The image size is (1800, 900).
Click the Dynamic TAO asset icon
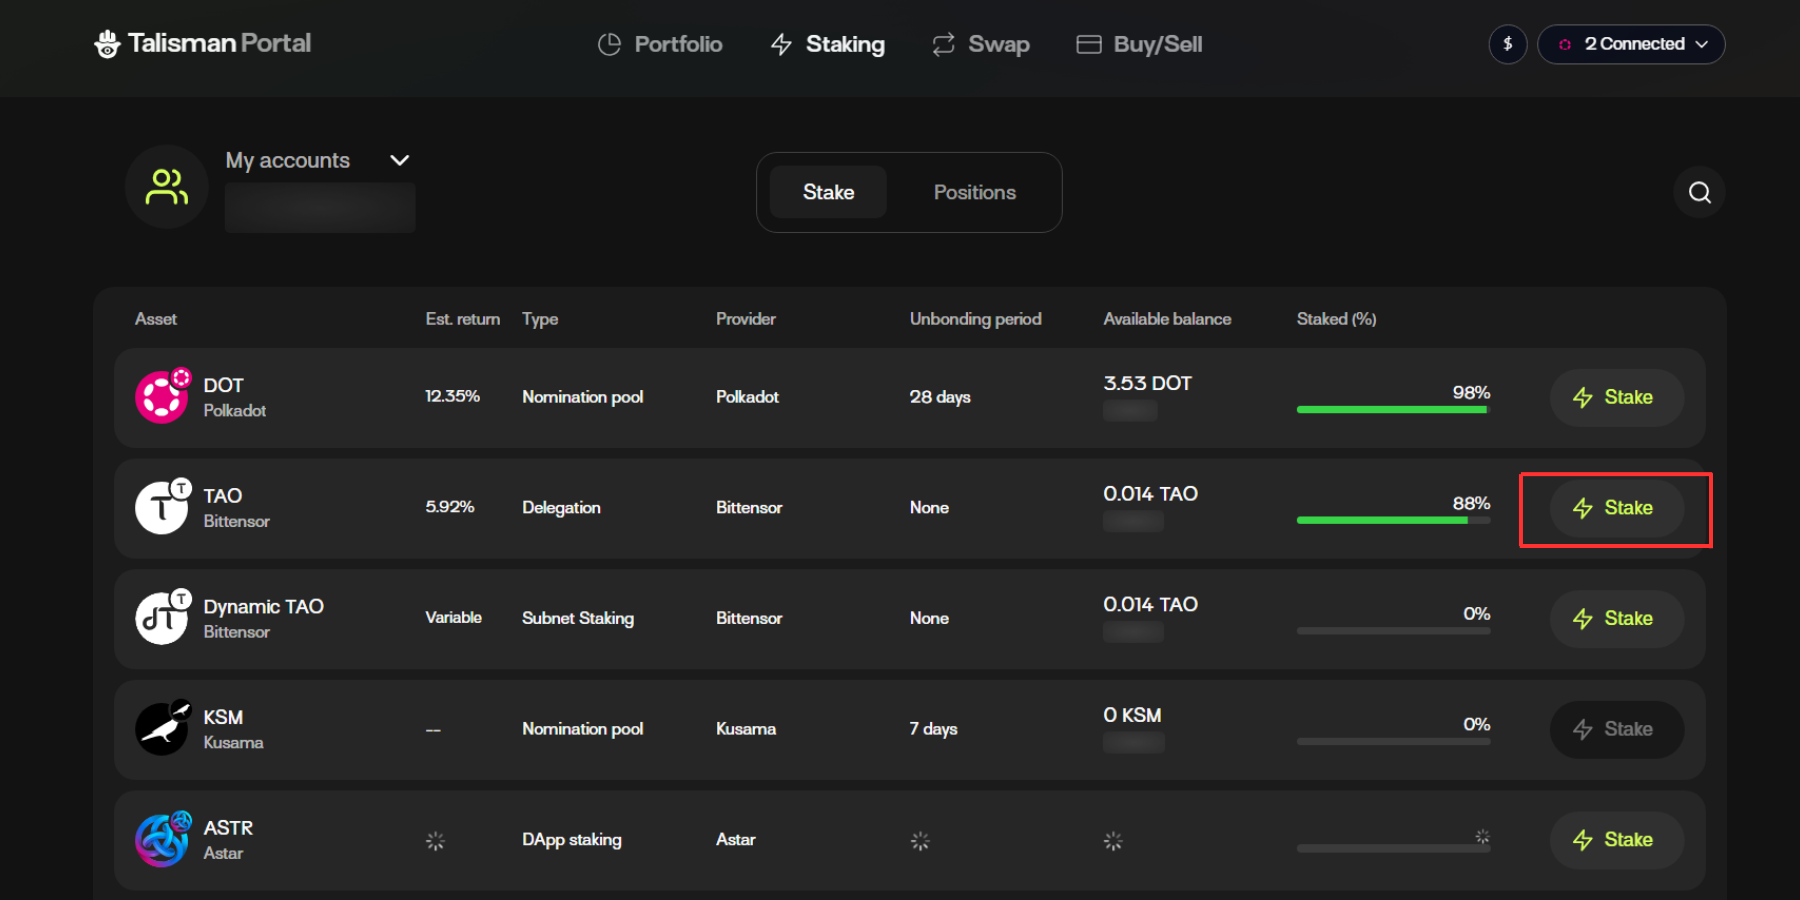pyautogui.click(x=161, y=619)
